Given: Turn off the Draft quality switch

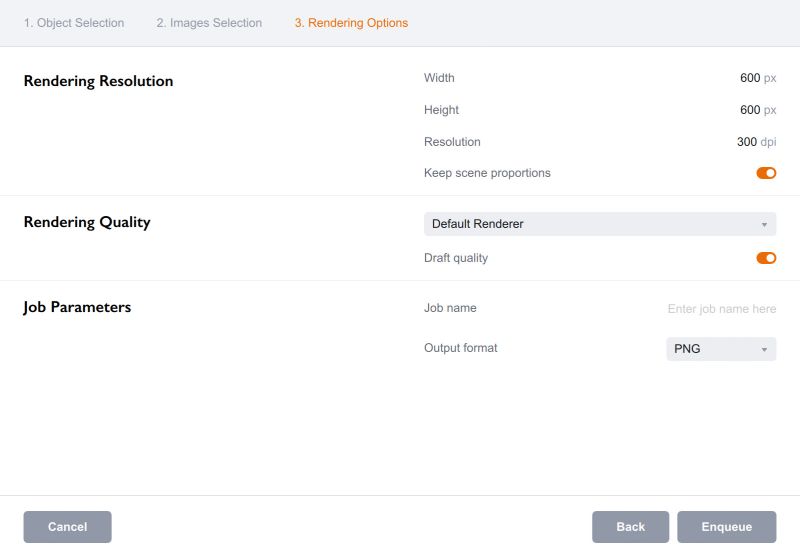Looking at the screenshot, I should [x=766, y=258].
